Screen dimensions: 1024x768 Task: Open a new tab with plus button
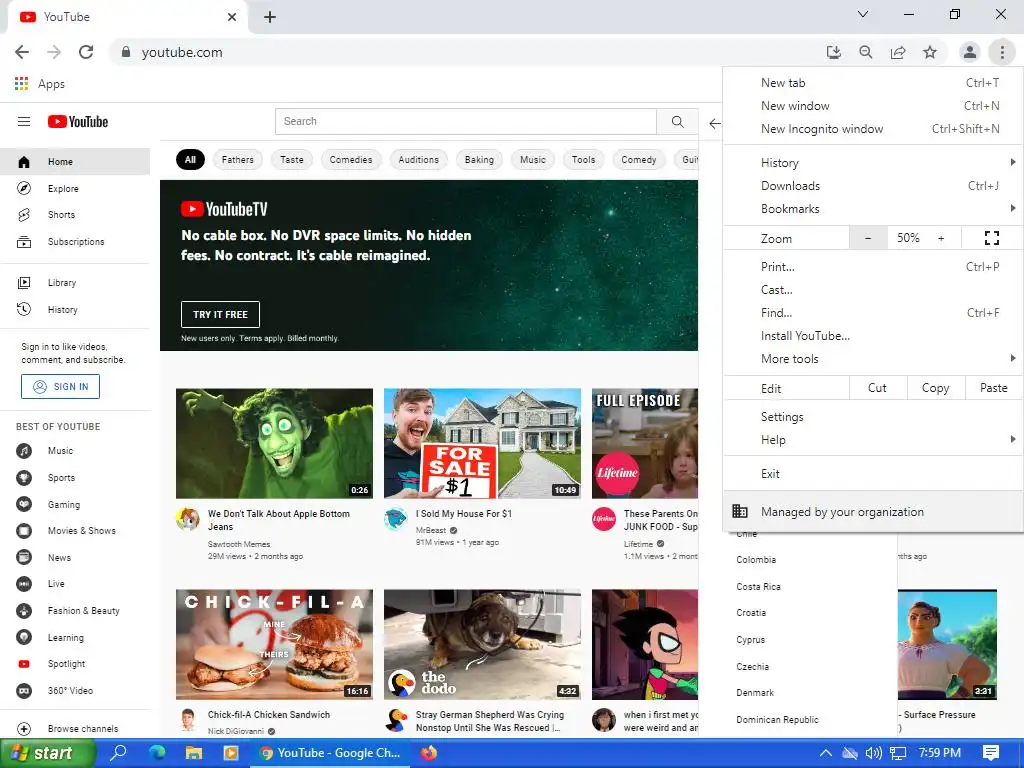270,17
